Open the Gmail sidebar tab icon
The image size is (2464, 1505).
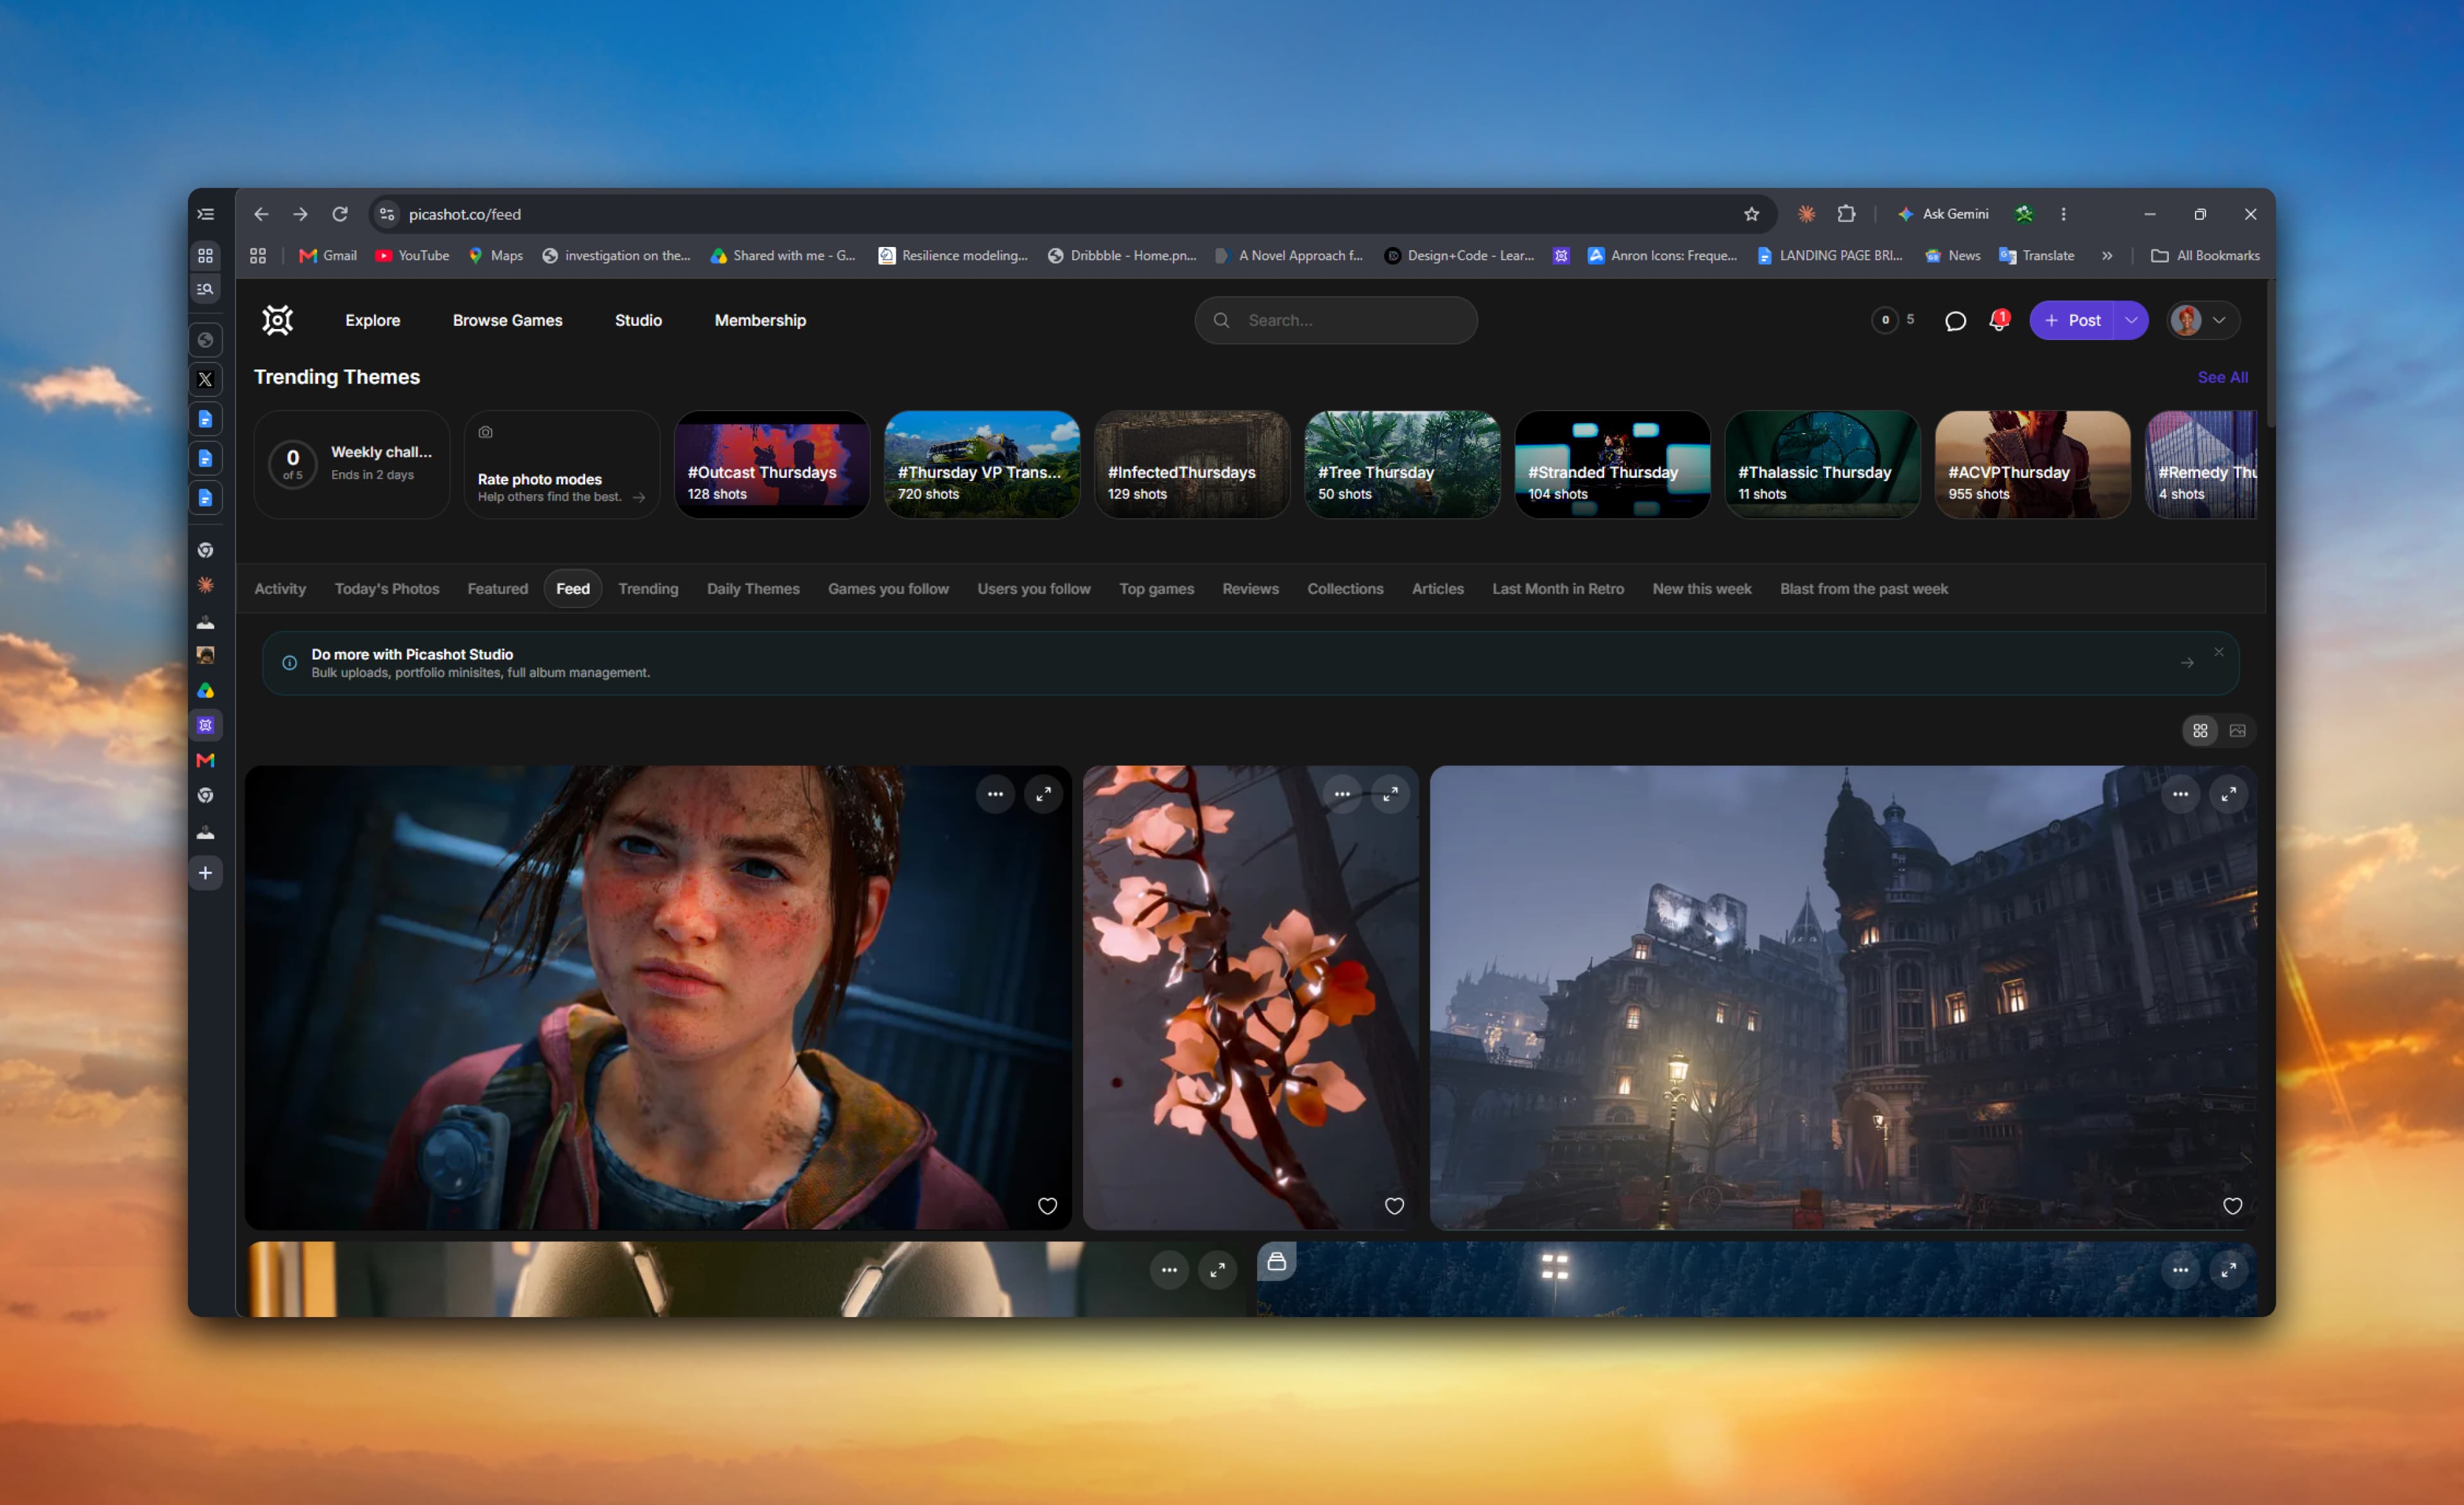click(x=205, y=760)
